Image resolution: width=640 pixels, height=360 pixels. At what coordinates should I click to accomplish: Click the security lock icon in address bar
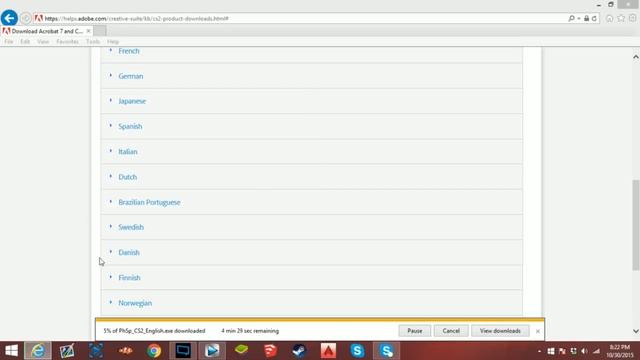[x=586, y=18]
